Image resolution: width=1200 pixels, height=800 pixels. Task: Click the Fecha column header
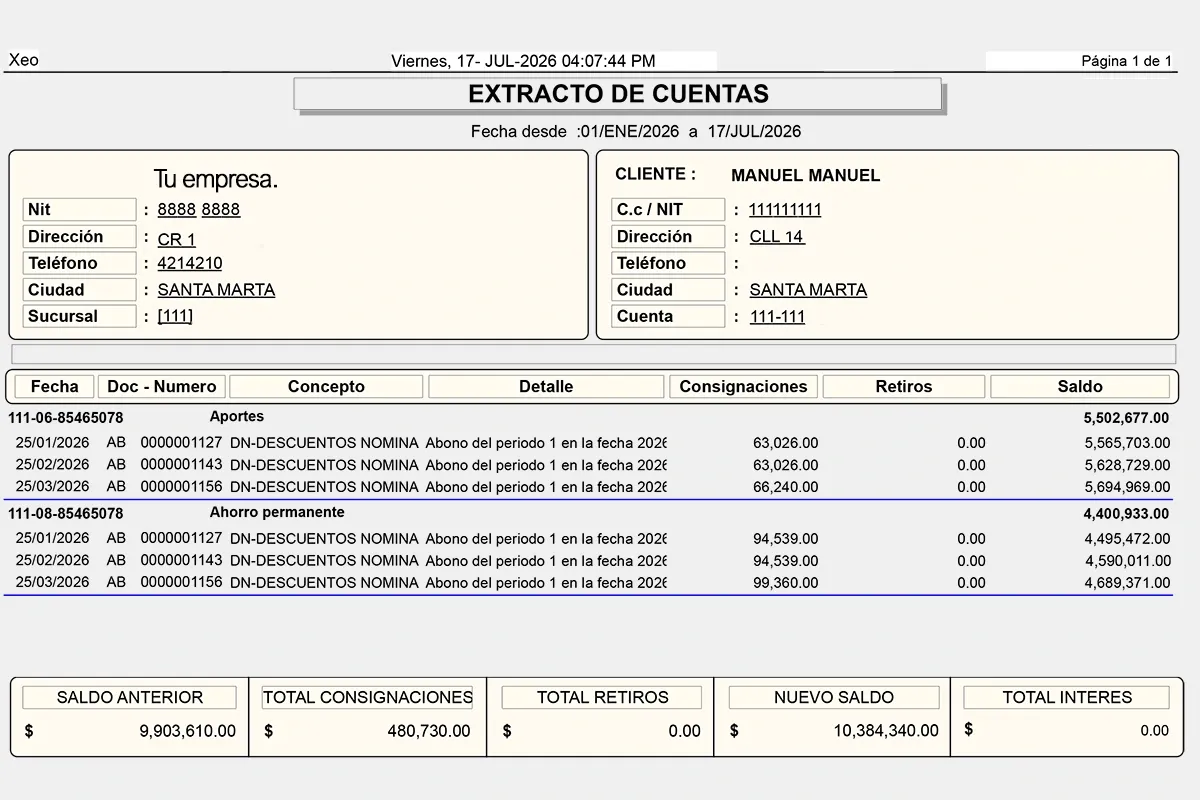coord(54,387)
